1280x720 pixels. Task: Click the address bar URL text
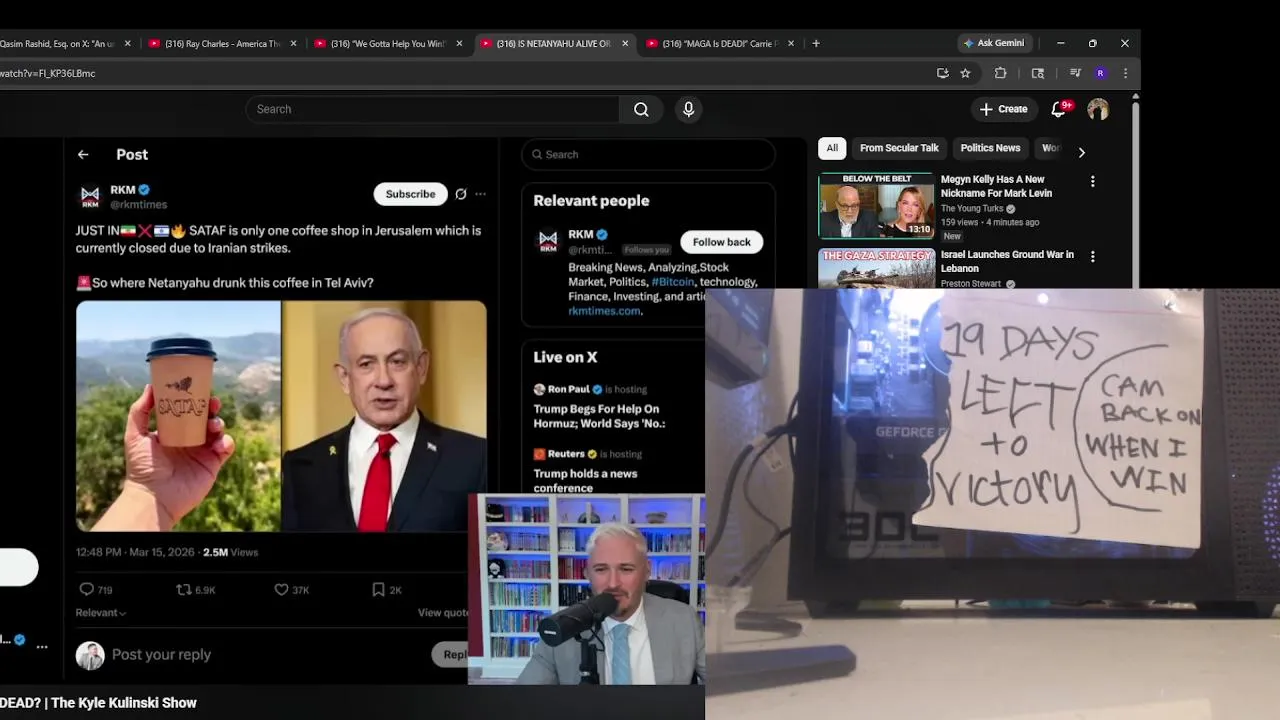[x=48, y=73]
